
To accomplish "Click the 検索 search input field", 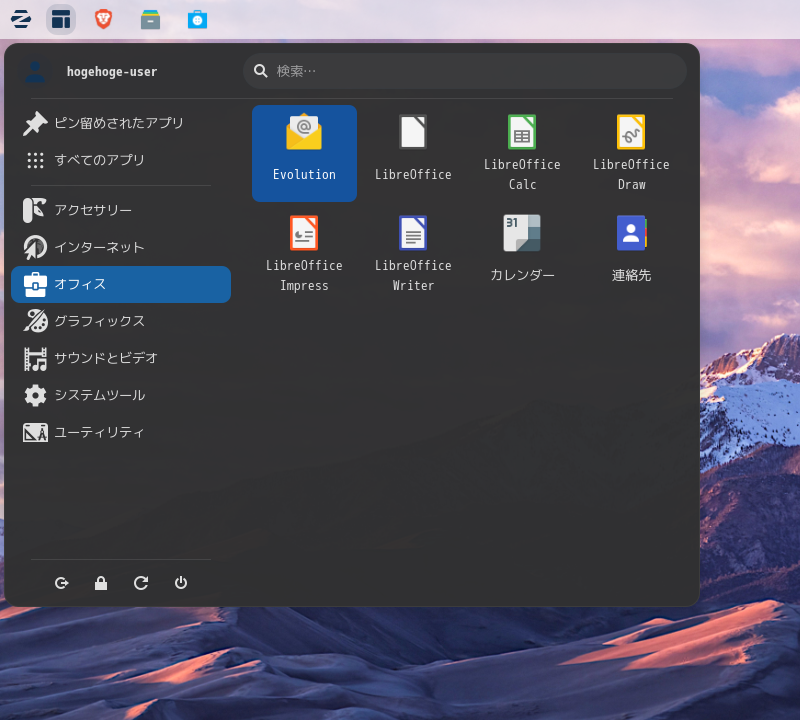I will (465, 71).
